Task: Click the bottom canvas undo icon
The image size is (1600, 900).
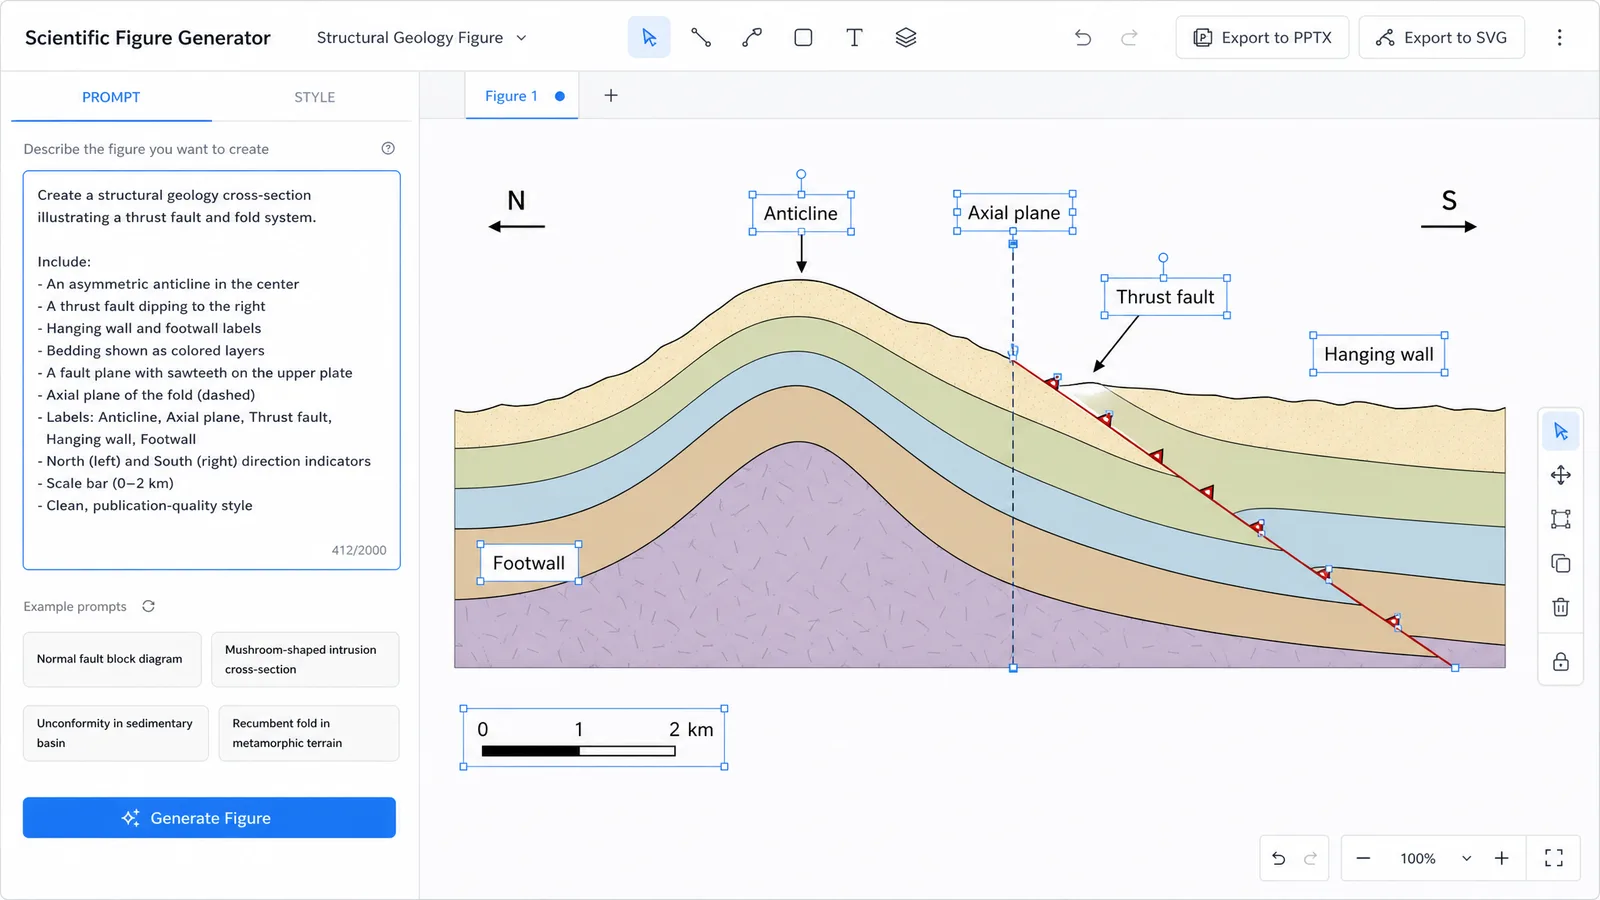Action: 1278,858
